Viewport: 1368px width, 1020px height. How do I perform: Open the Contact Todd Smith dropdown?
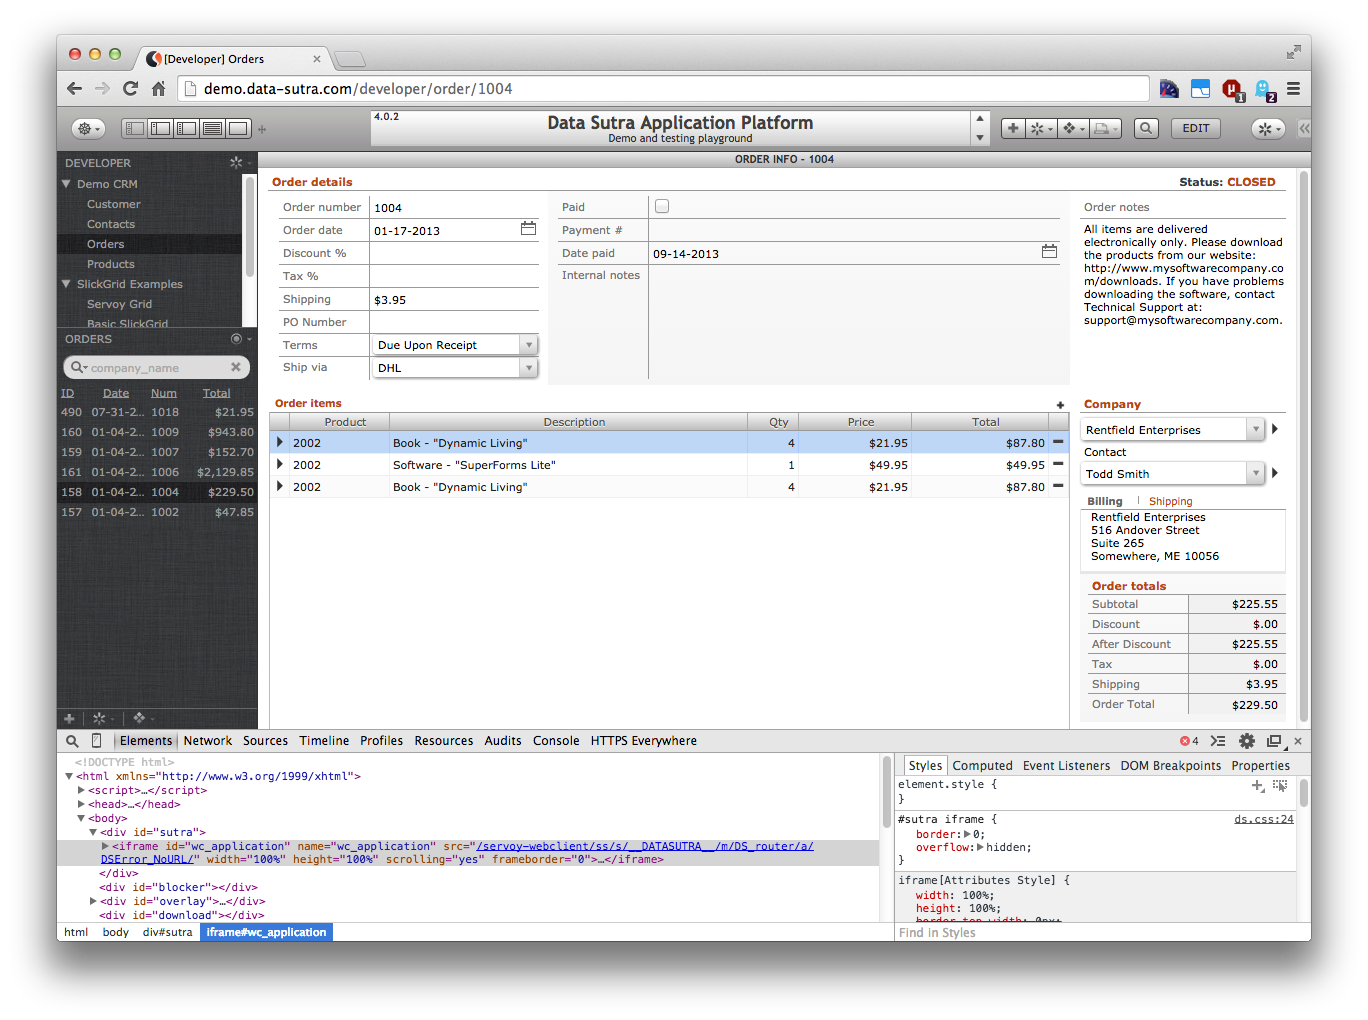(x=1174, y=474)
